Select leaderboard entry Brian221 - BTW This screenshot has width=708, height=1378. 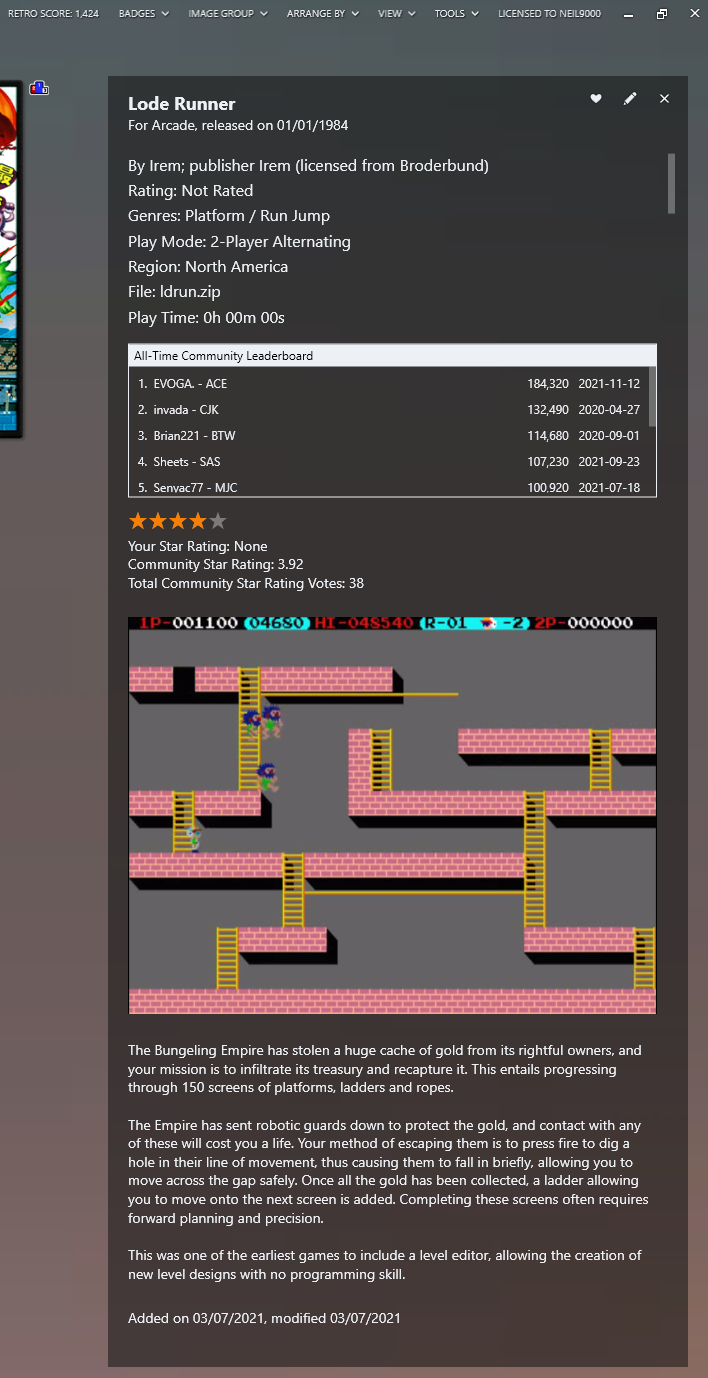(x=389, y=435)
